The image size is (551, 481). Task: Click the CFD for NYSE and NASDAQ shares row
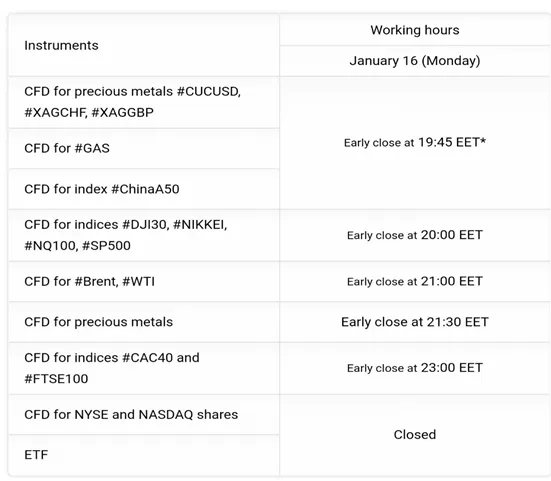click(x=144, y=415)
